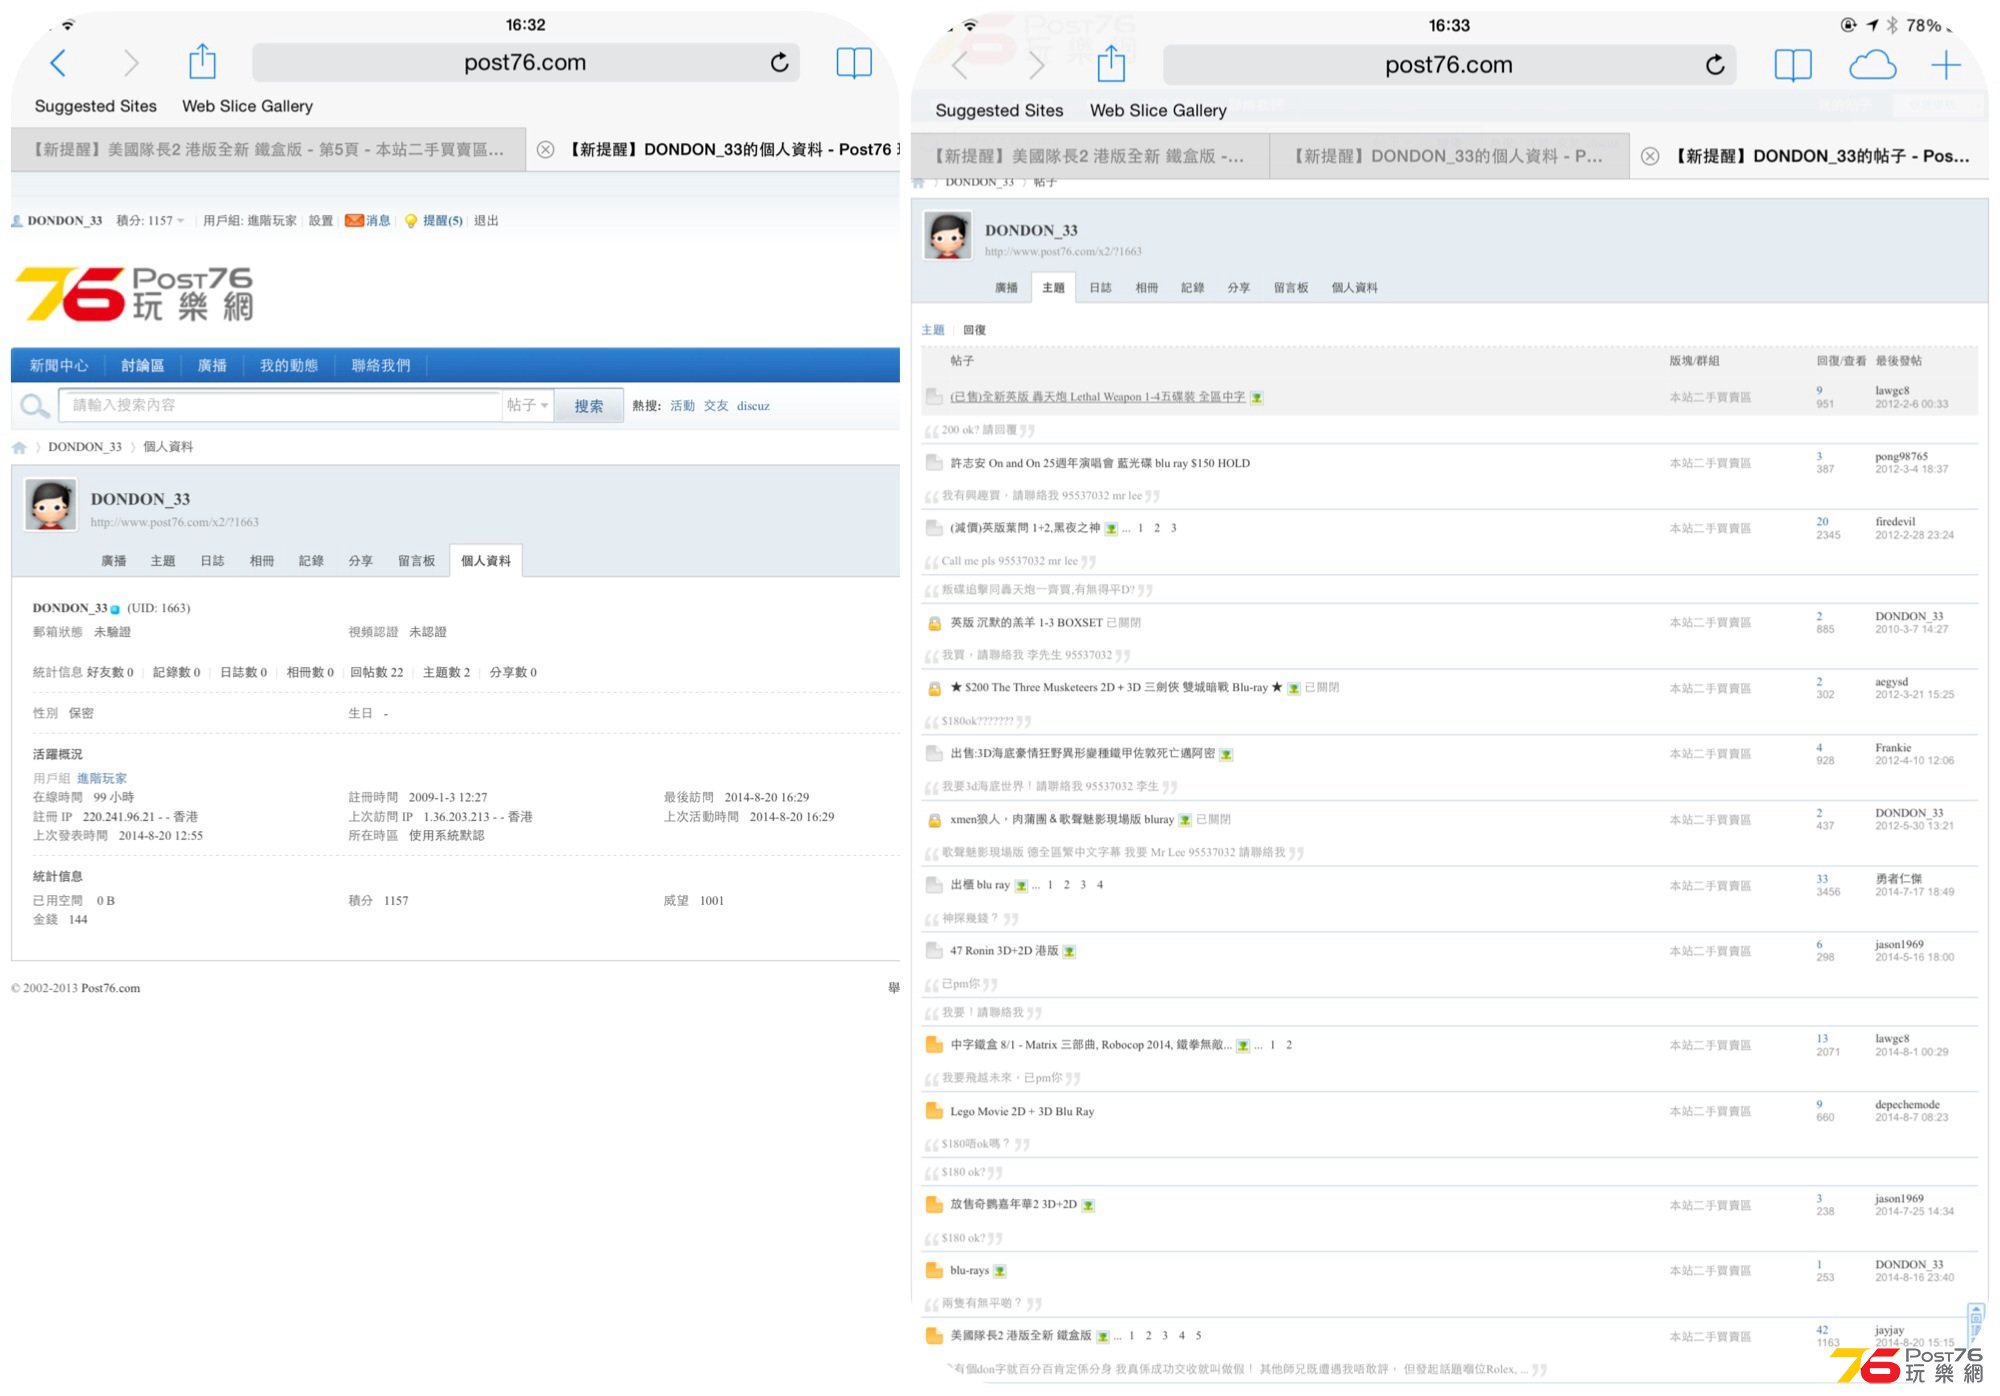The height and width of the screenshot is (1396, 2000).
Task: Click the discuz hot search link
Action: pos(753,406)
